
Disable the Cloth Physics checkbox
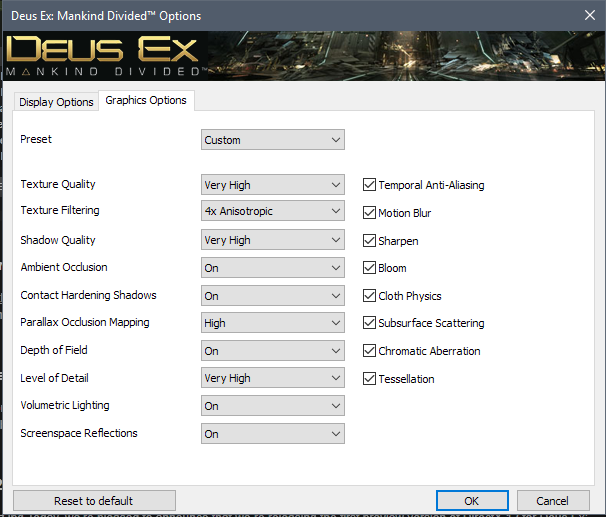pyautogui.click(x=369, y=296)
